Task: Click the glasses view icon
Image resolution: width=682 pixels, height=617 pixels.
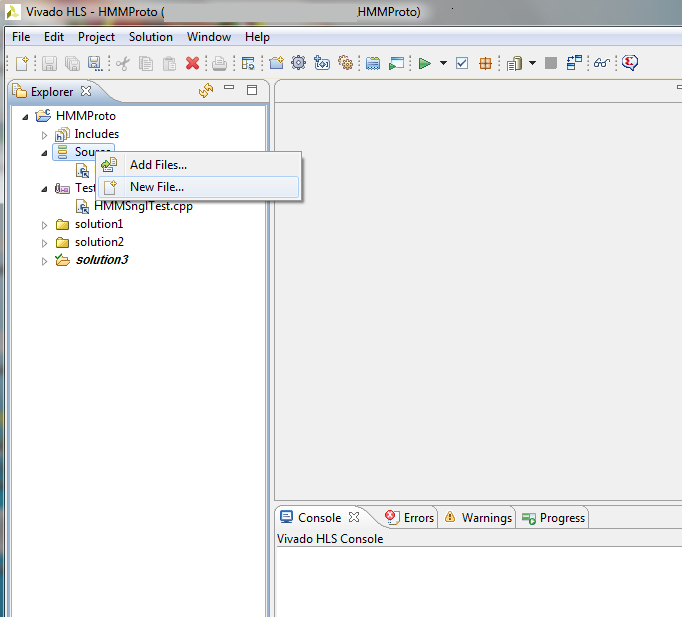Action: point(602,63)
